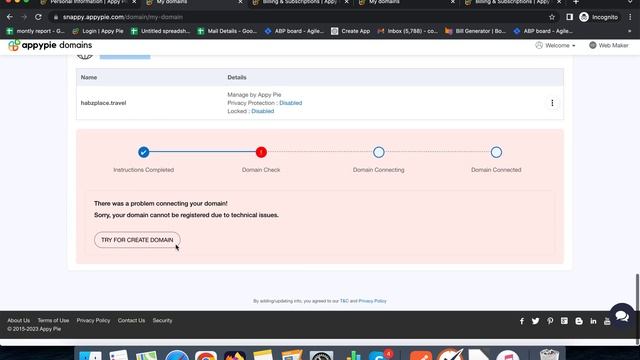
Task: Open the Untitled spreadsheet bookmark
Action: tap(160, 31)
